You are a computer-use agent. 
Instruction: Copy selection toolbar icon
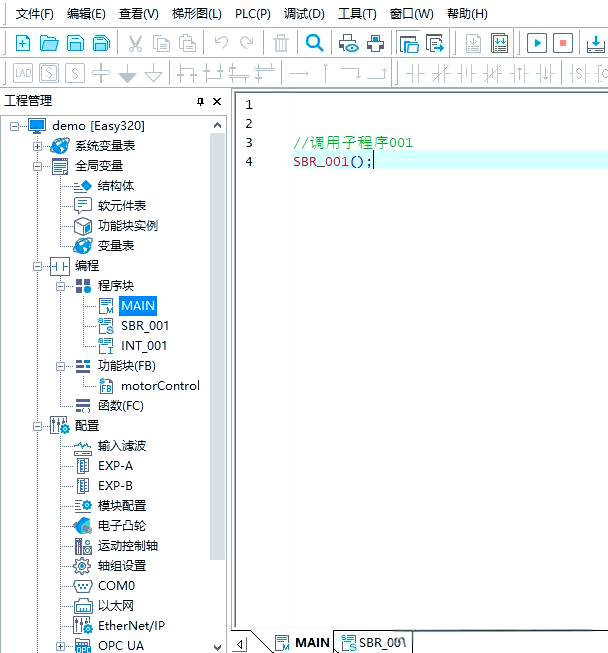coord(161,43)
